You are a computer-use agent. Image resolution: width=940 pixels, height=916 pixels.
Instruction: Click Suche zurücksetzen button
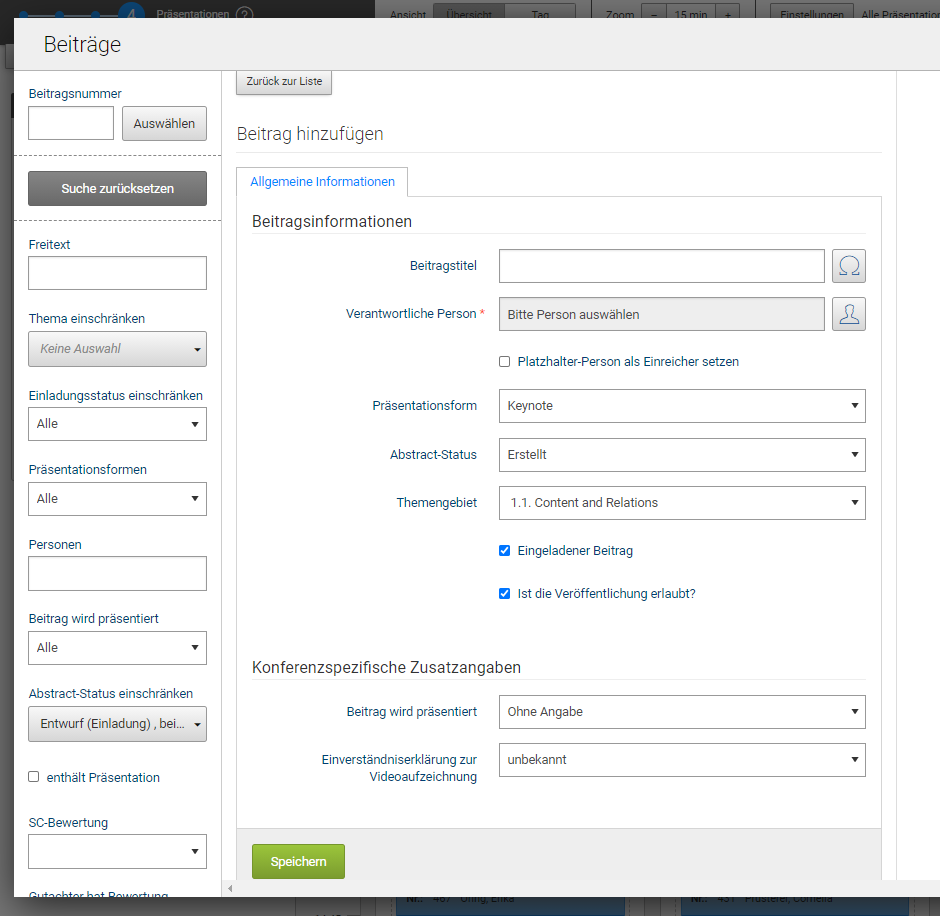[x=117, y=188]
